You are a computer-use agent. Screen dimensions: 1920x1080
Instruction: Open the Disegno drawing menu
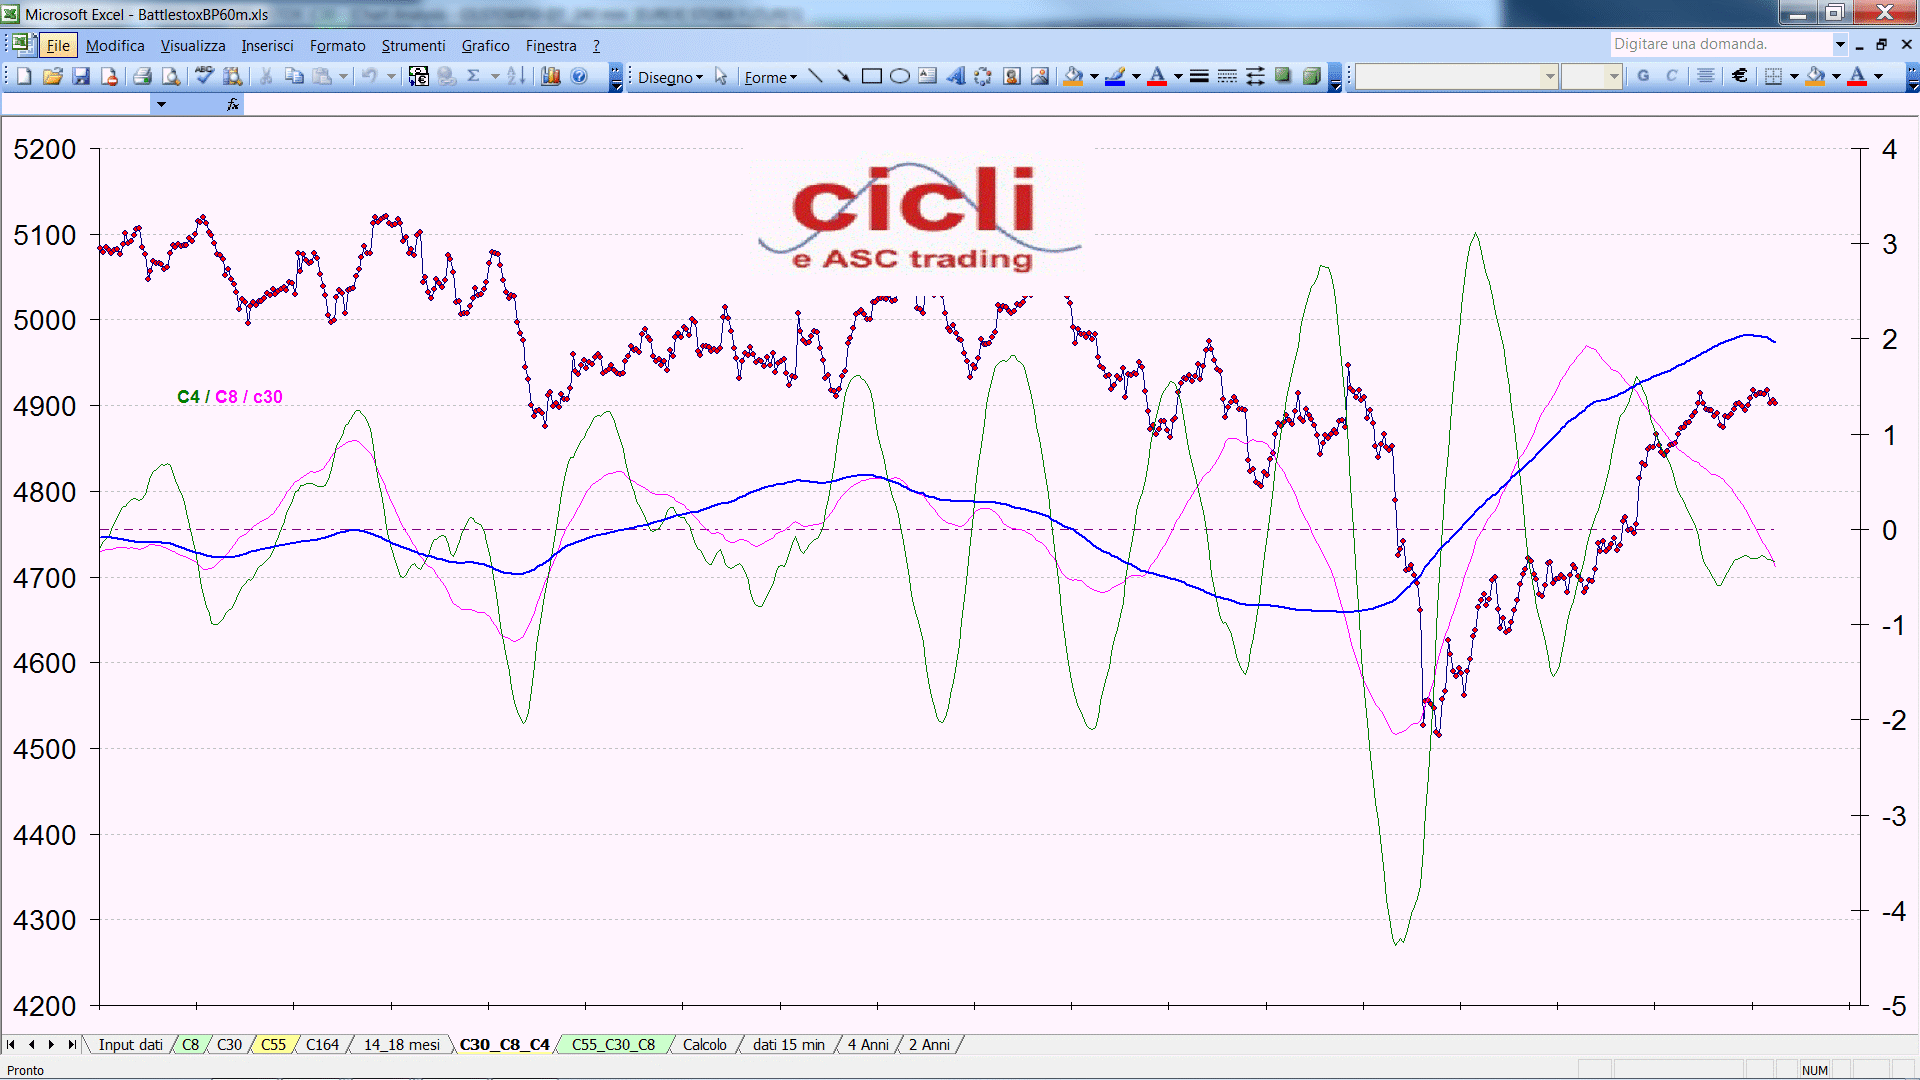670,77
